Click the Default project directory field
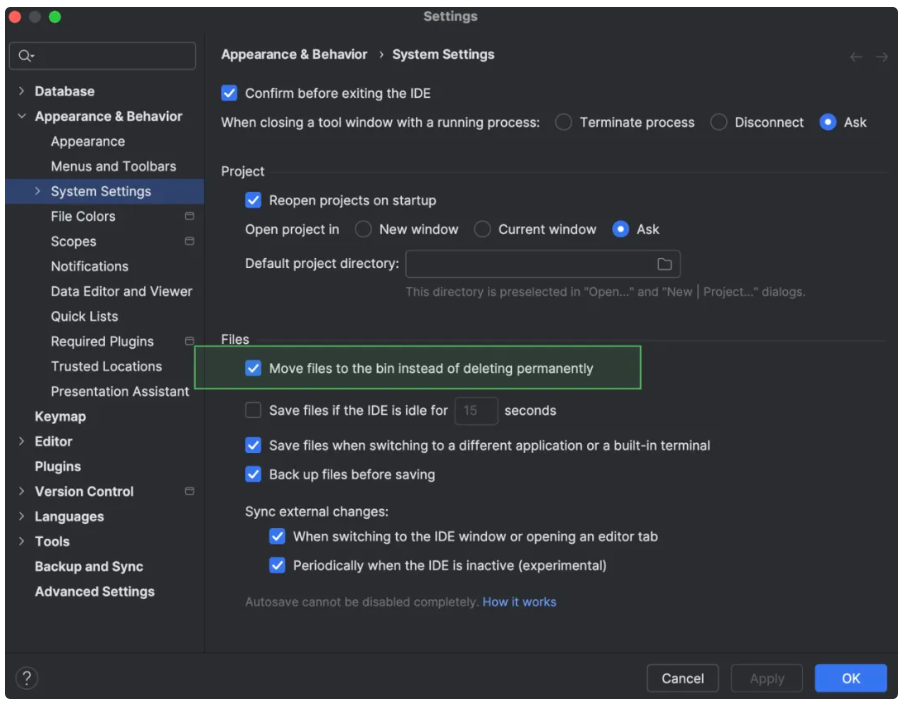This screenshot has width=900, height=702. tap(528, 264)
